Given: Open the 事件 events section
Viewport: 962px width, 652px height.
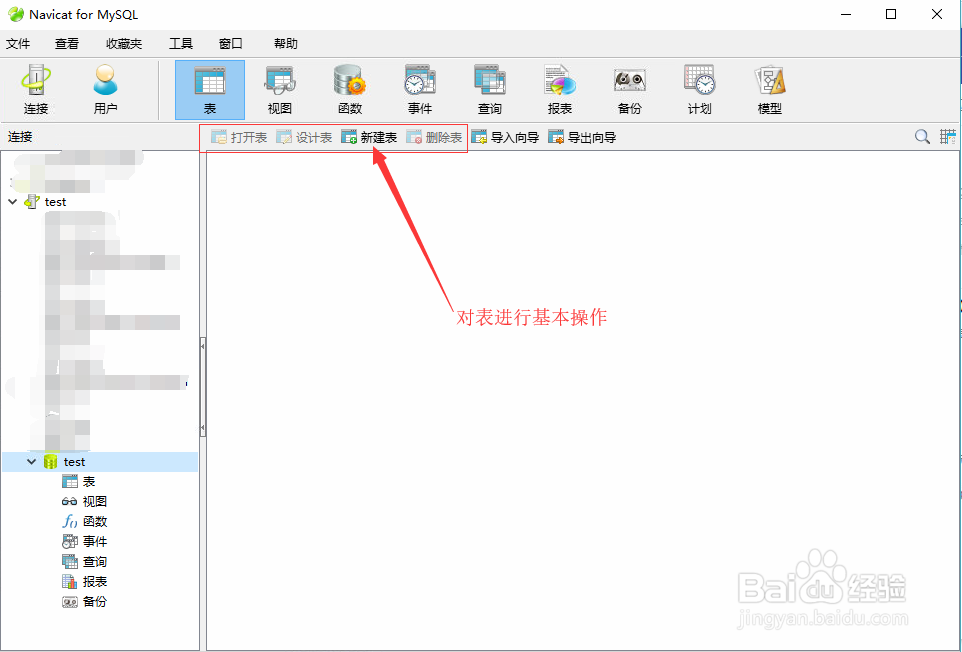Looking at the screenshot, I should pyautogui.click(x=420, y=90).
